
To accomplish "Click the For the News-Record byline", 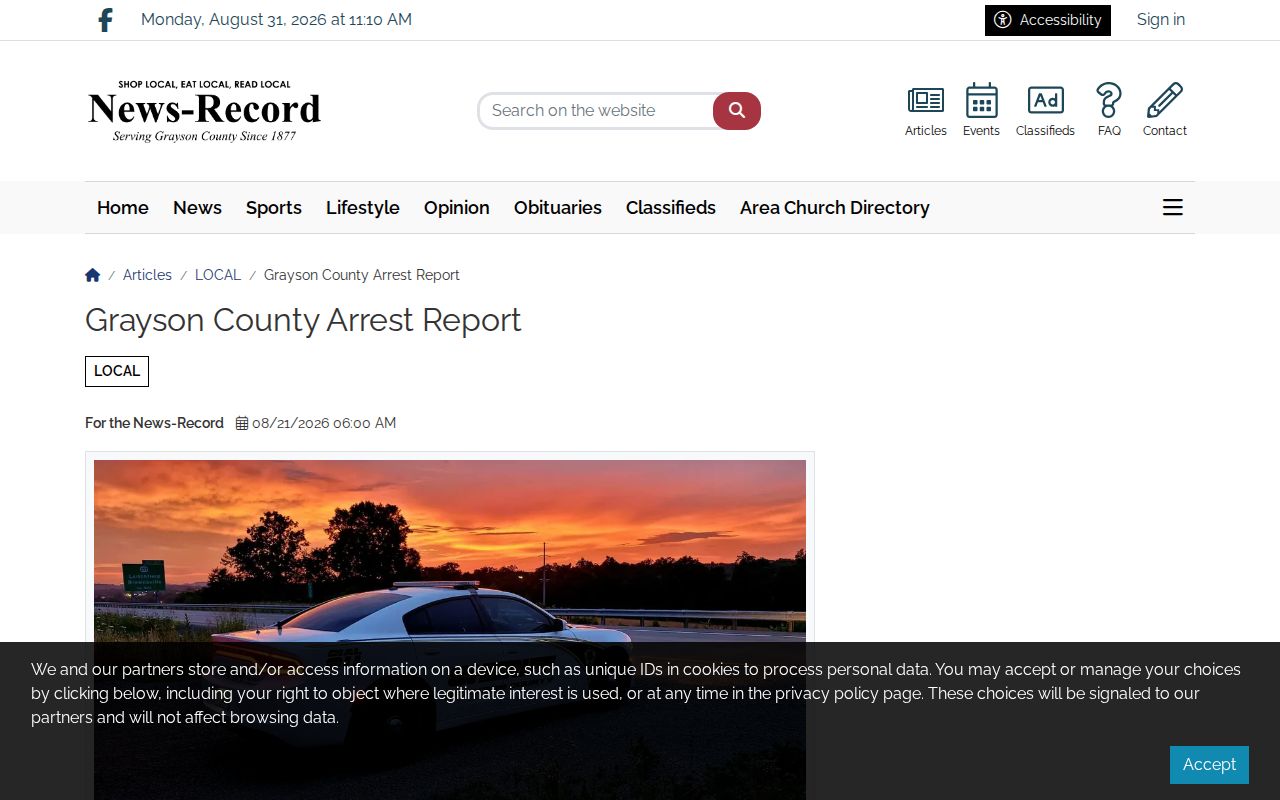I will coord(154,423).
